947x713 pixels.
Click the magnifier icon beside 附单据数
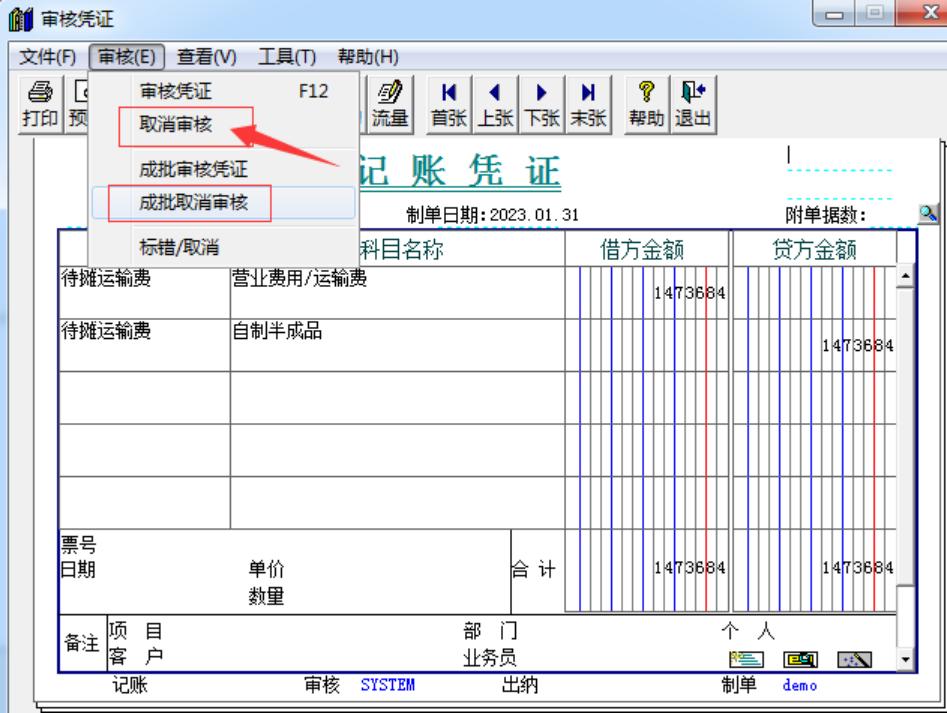point(927,212)
